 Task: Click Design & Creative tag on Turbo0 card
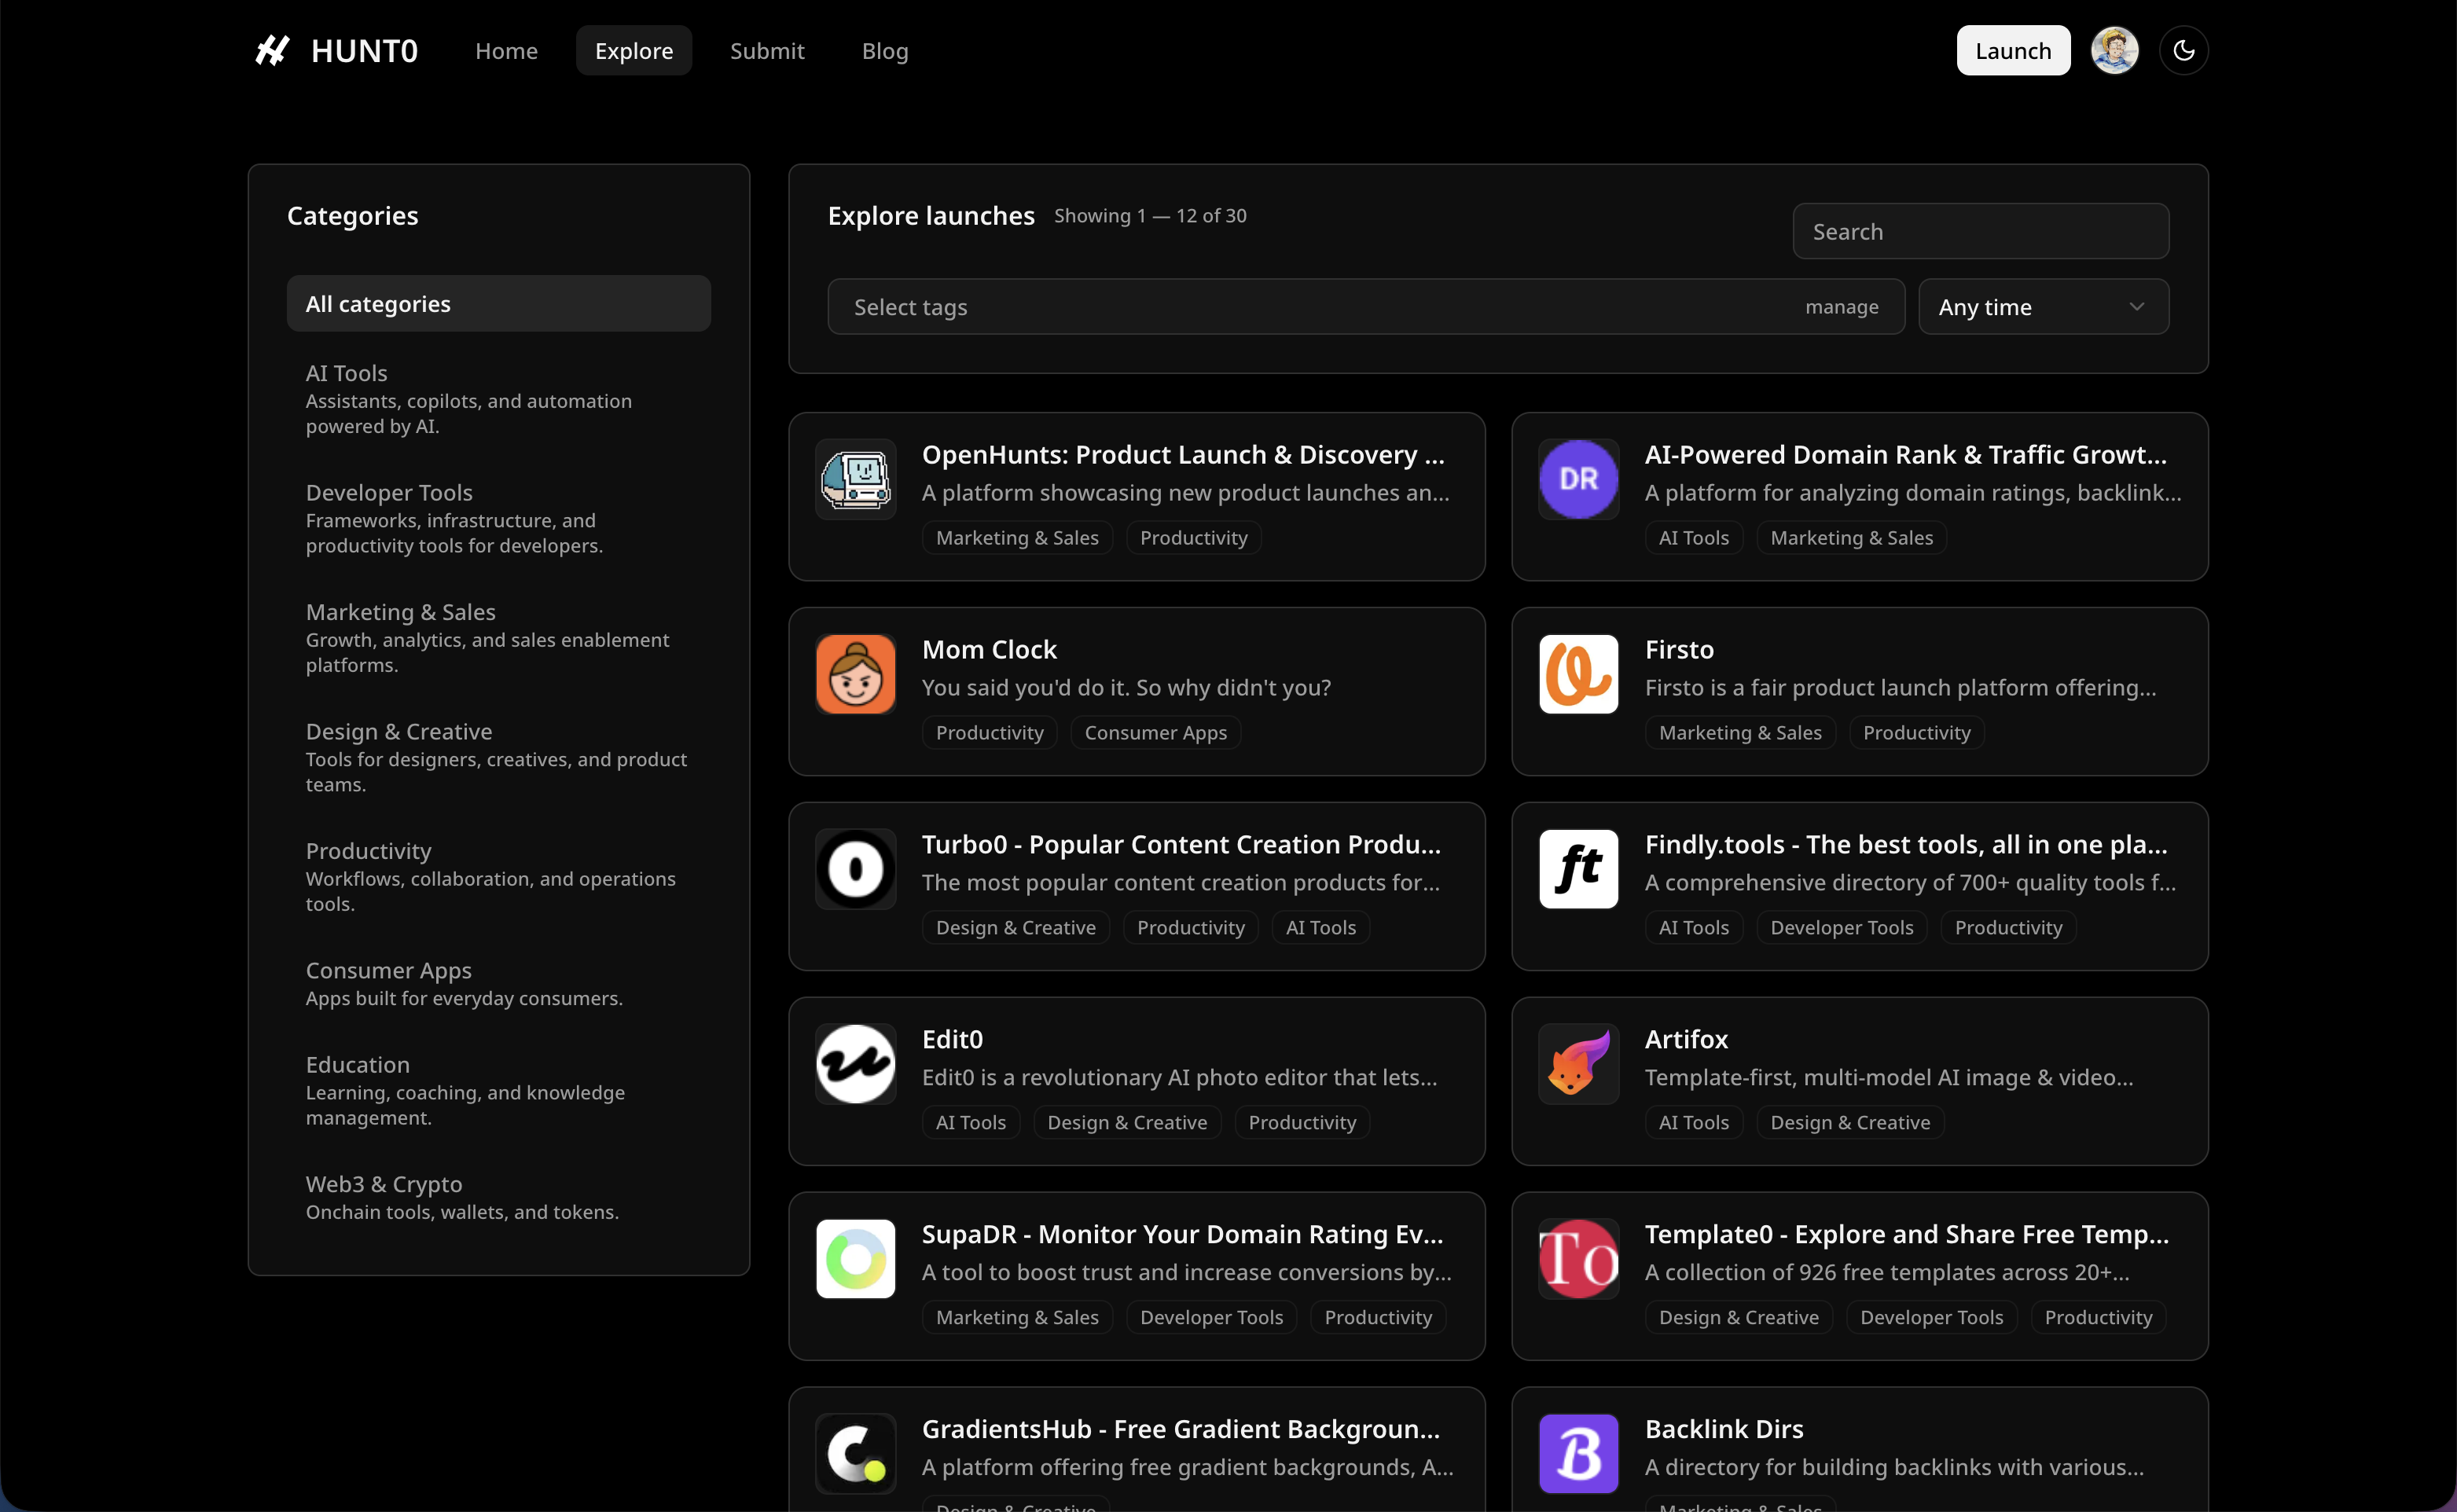tap(1015, 927)
